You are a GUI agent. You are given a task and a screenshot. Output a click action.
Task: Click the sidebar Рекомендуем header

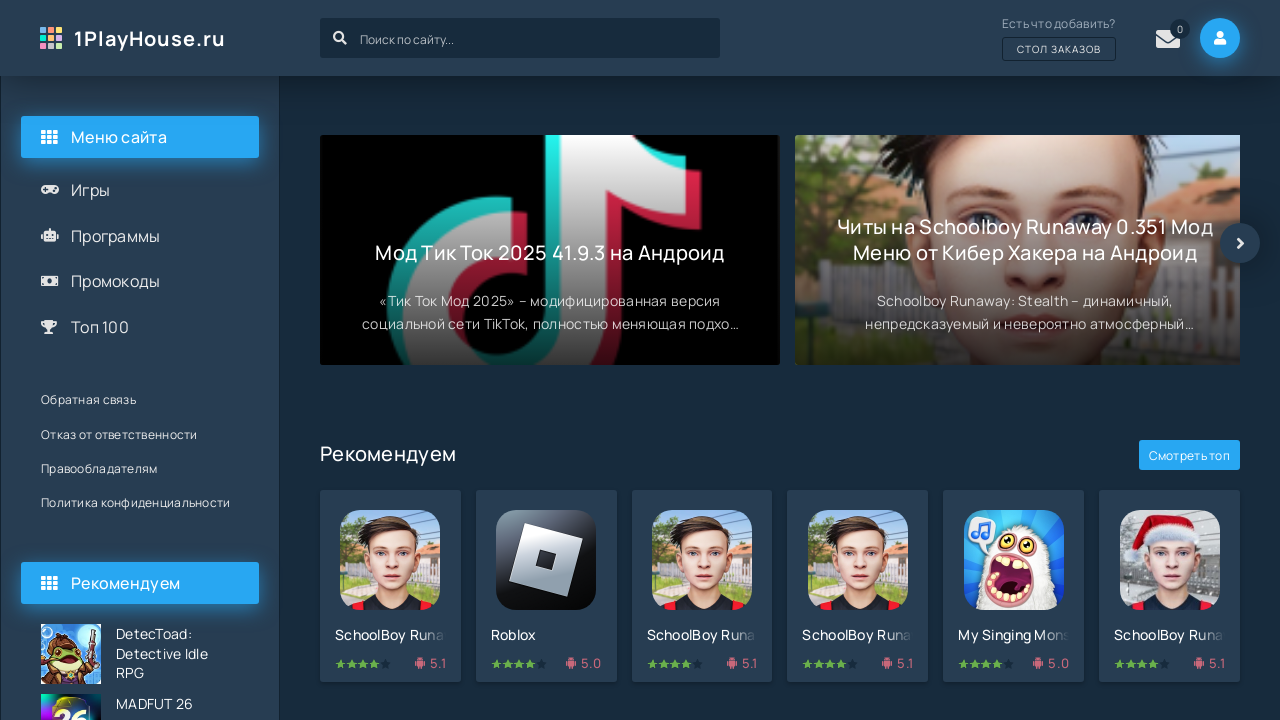(x=140, y=583)
